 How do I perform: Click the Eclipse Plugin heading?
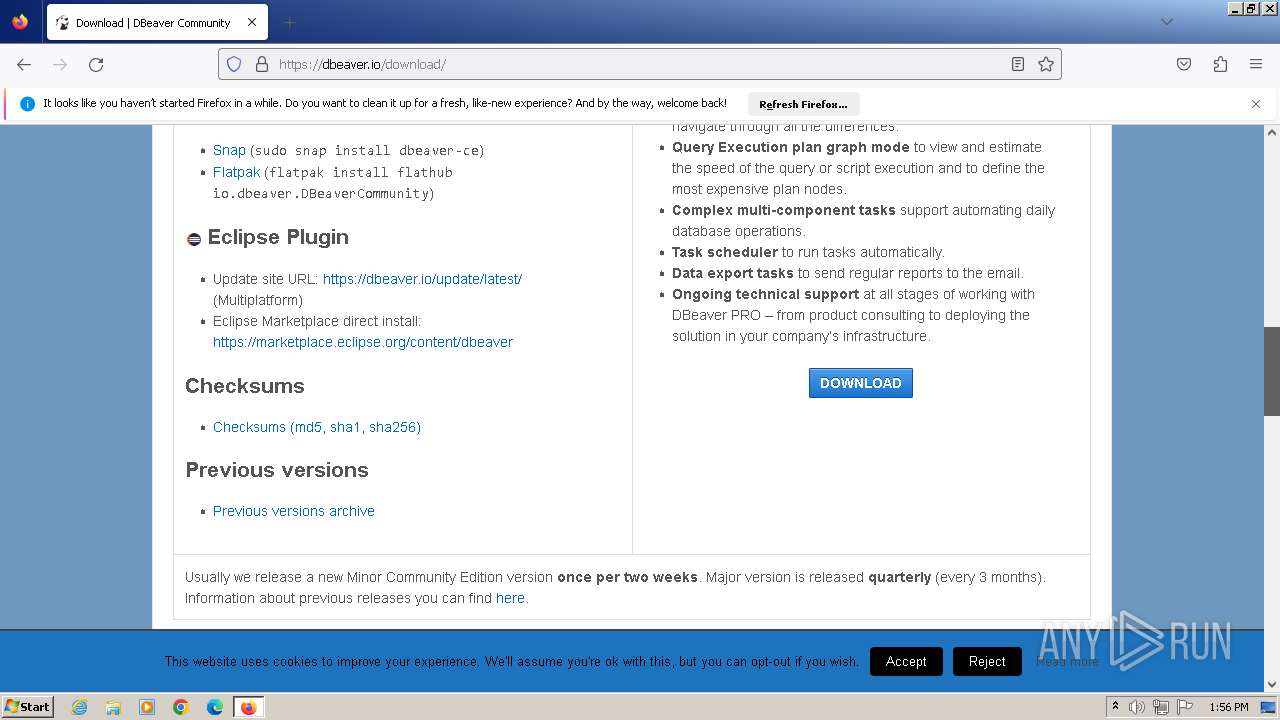pos(278,237)
